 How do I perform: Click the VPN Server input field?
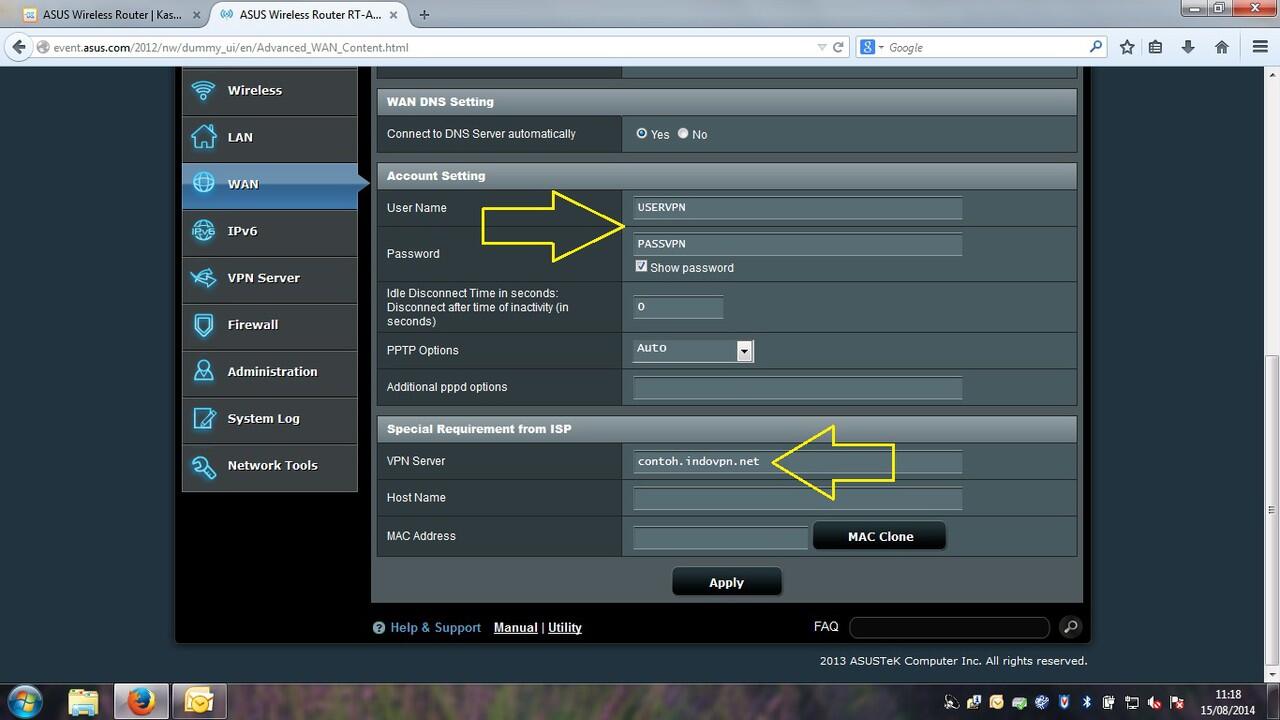[x=798, y=461]
